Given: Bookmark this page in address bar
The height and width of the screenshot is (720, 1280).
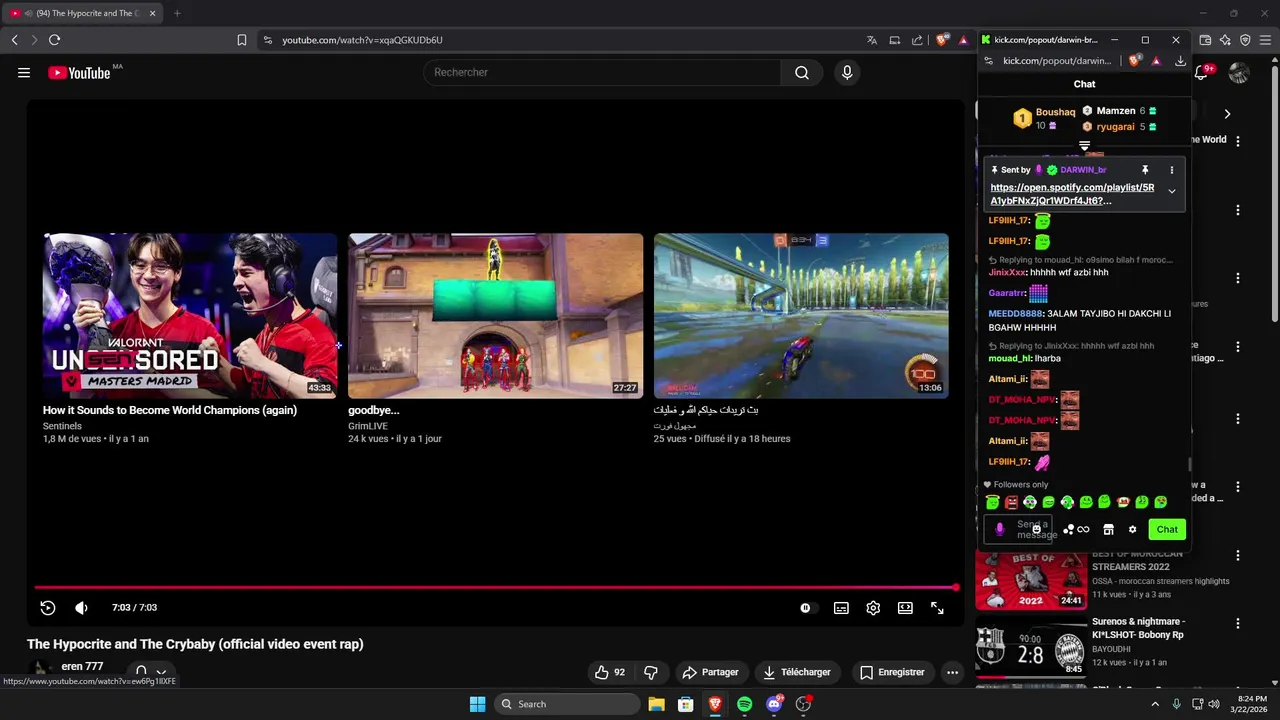Looking at the screenshot, I should 241,40.
